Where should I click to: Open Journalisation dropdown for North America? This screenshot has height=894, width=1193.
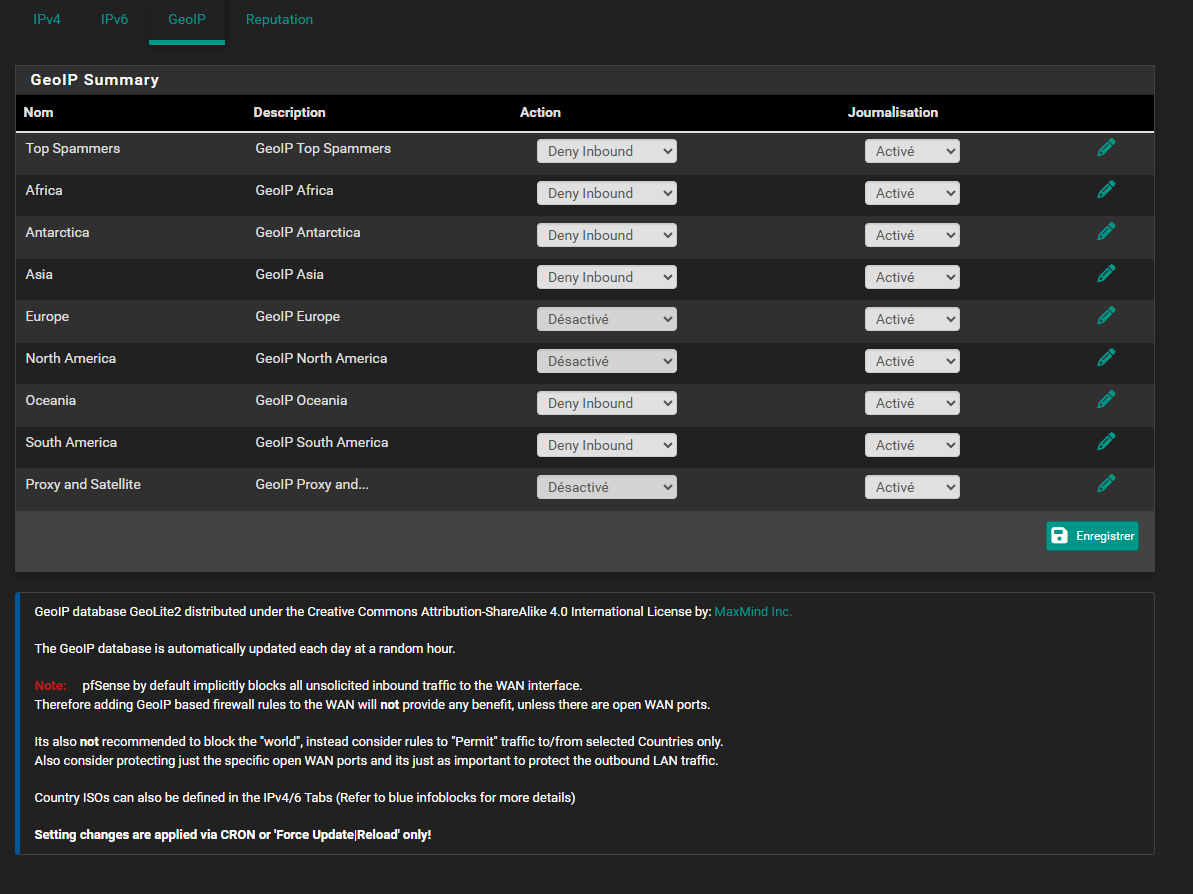coord(911,361)
